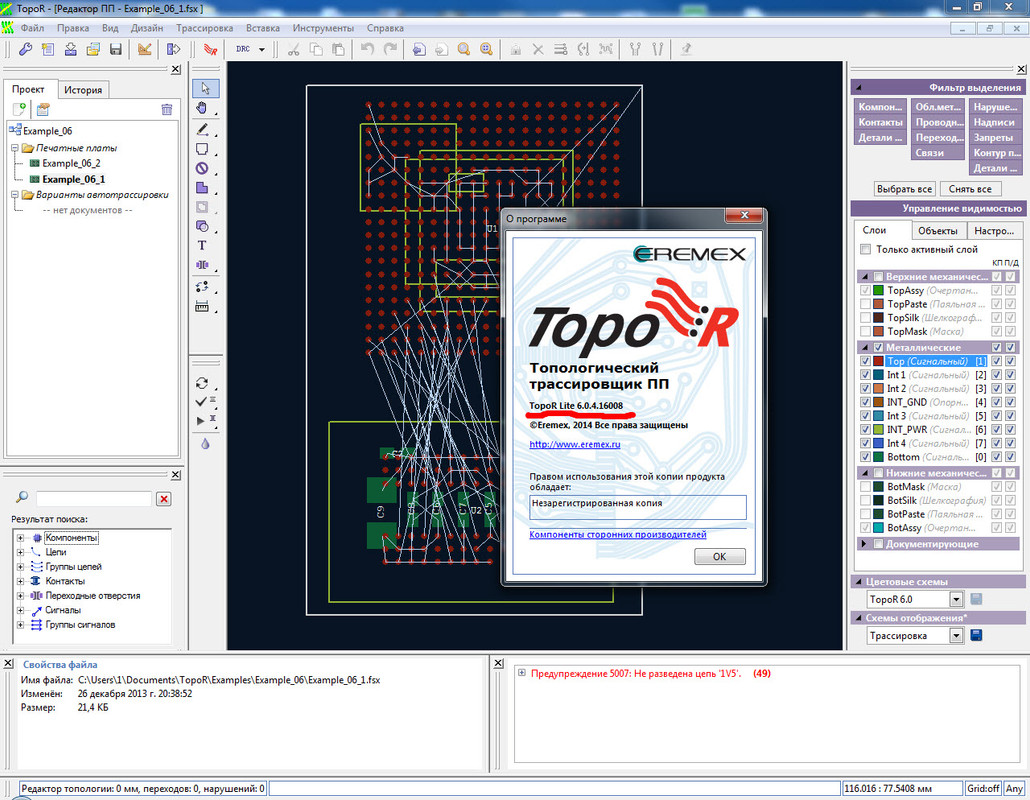Screen dimensions: 1030x800
Task: Open the www.eremex.ru link
Action: (x=575, y=444)
